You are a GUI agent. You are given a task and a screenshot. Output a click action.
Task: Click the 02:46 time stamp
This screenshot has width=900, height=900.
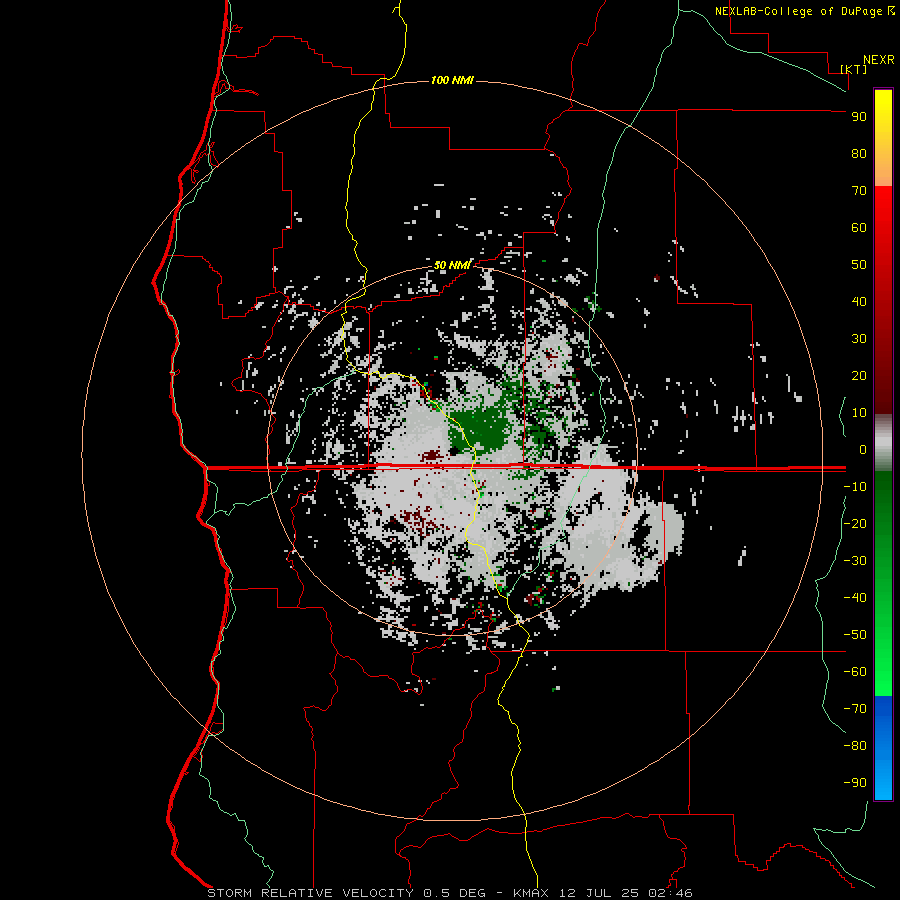pyautogui.click(x=670, y=893)
